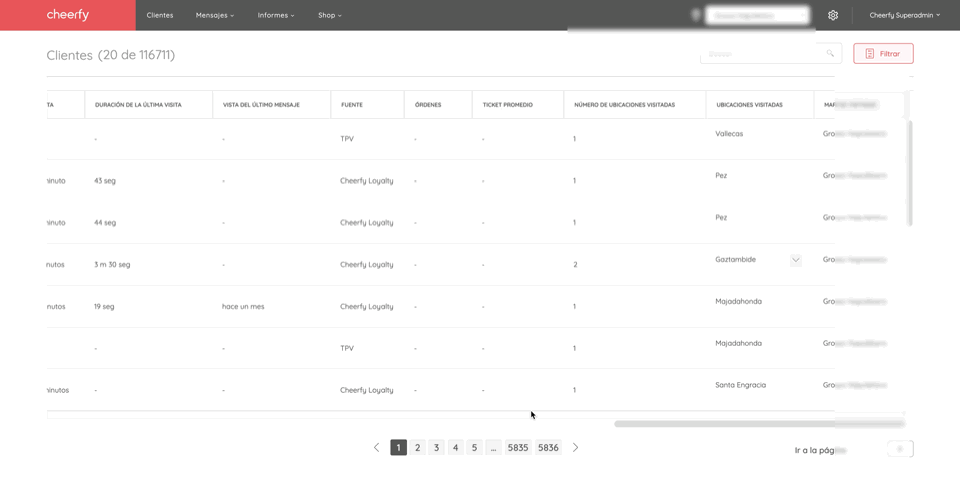The height and width of the screenshot is (498, 960).
Task: Click the Filtrar button
Action: [x=883, y=53]
